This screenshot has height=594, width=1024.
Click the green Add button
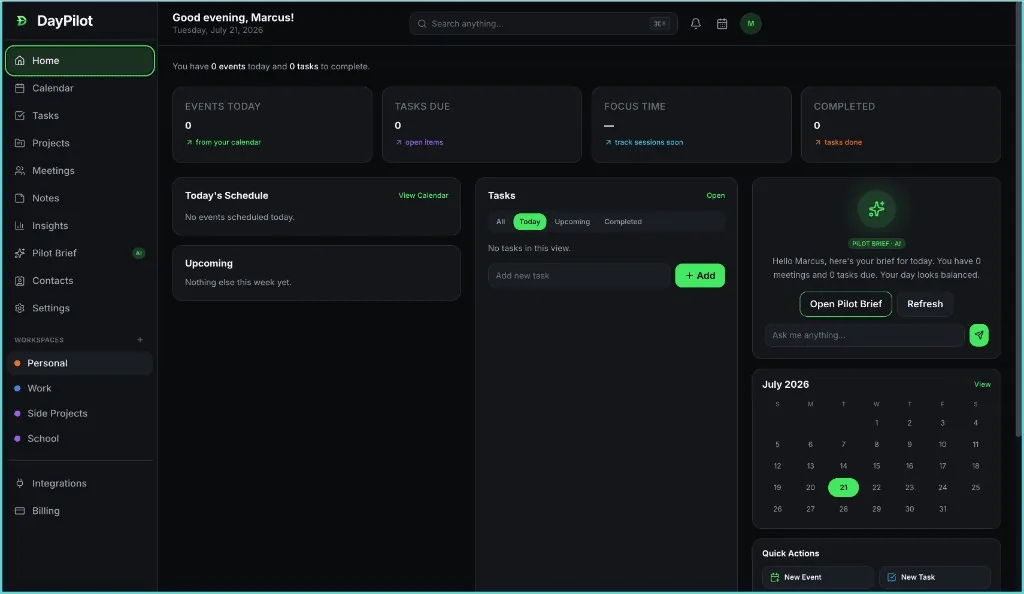point(699,276)
